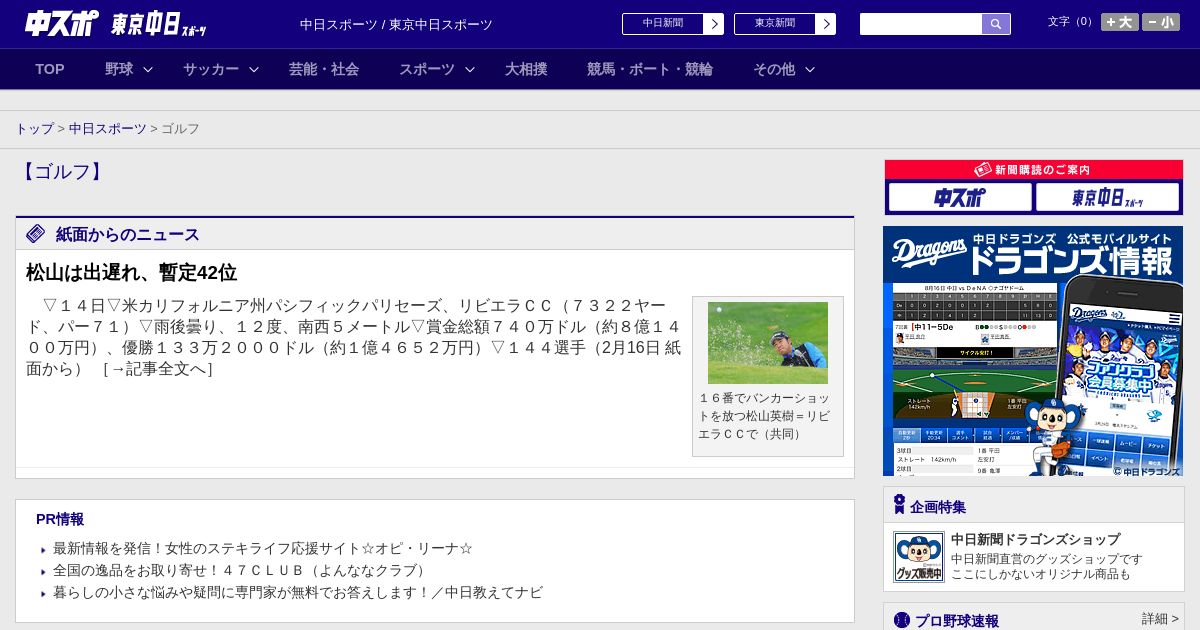Click baseball icon beside プロ野球速報

902,620
